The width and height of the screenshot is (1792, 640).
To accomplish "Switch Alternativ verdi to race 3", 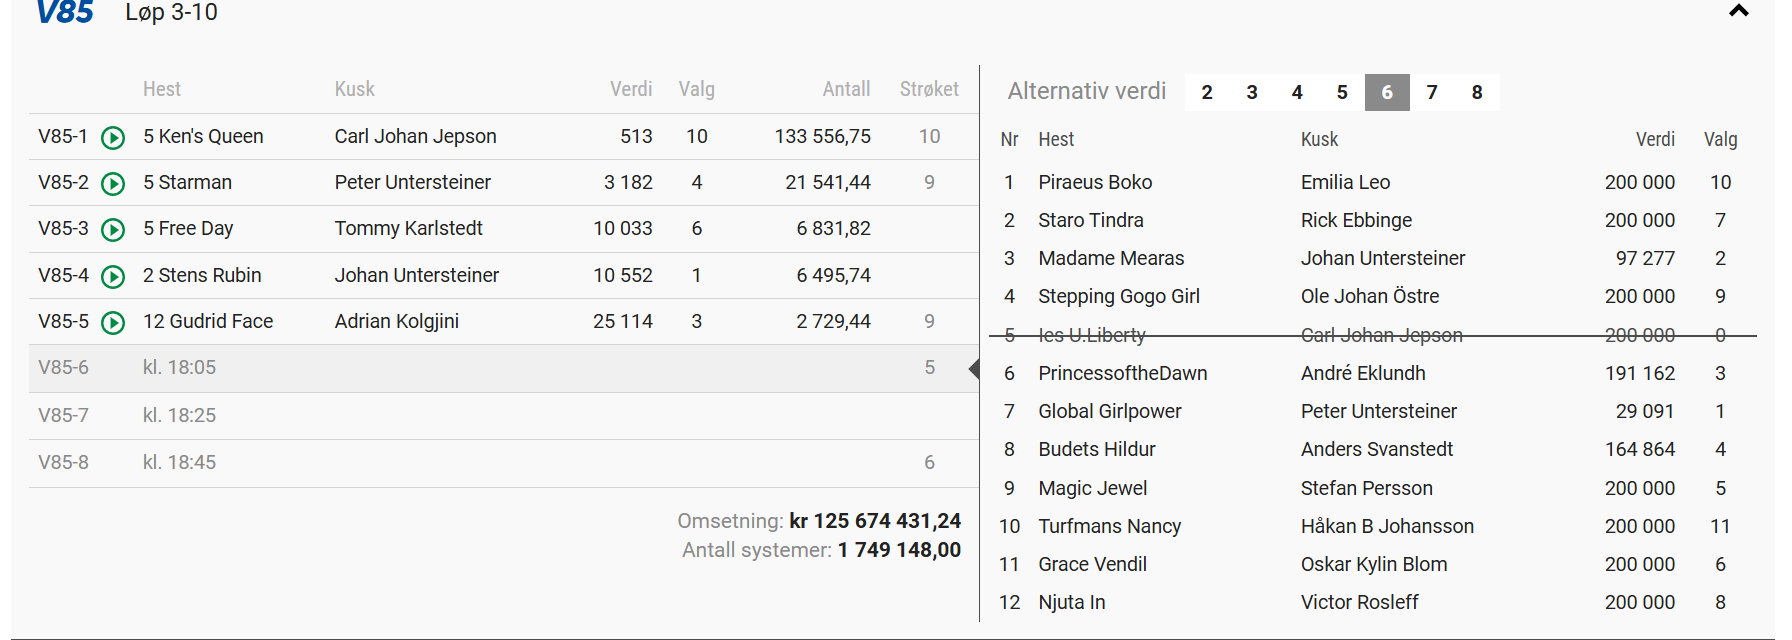I will [x=1252, y=93].
